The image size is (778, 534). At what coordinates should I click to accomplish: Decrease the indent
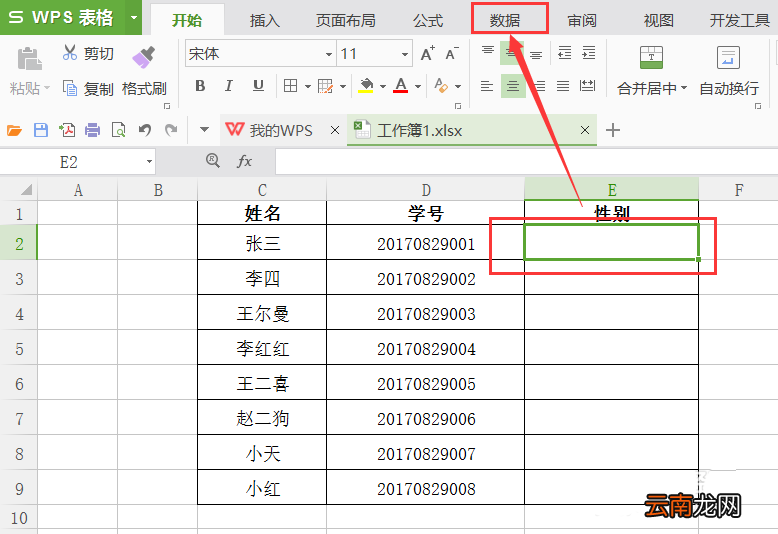point(565,53)
